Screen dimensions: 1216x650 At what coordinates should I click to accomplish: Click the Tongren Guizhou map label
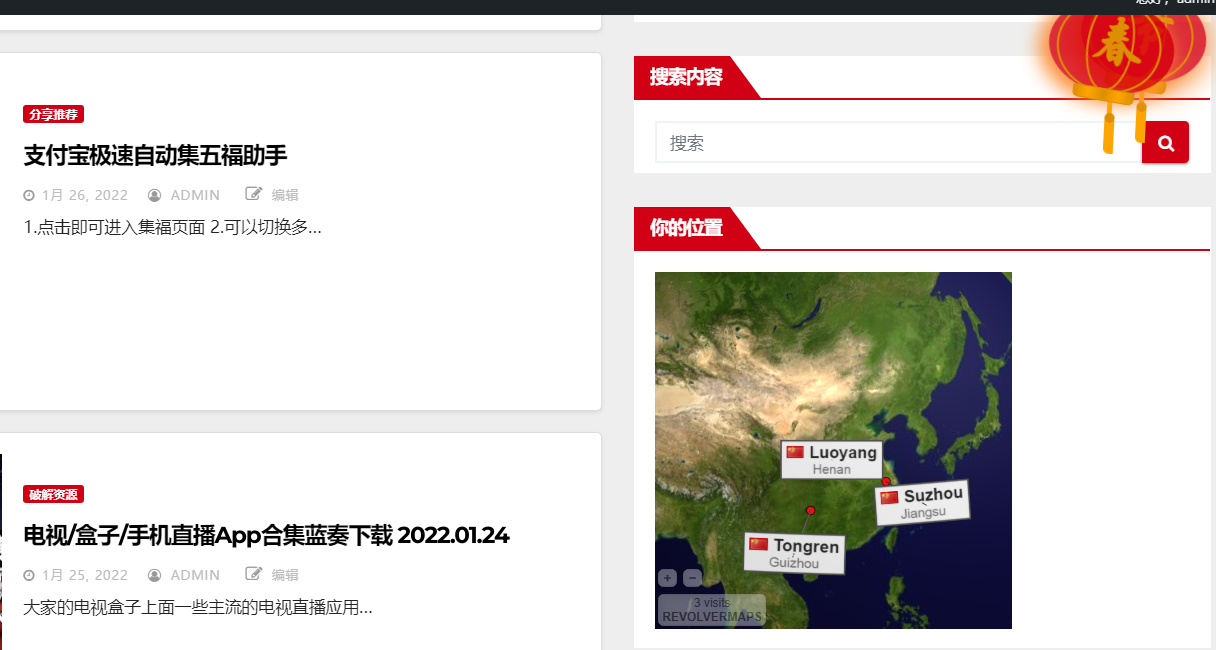[795, 553]
